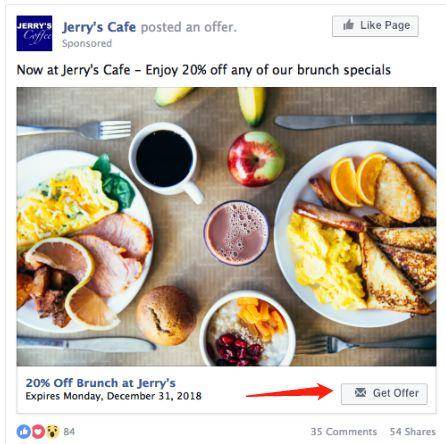
Task: Click the blue Like reaction icon
Action: [x=24, y=432]
